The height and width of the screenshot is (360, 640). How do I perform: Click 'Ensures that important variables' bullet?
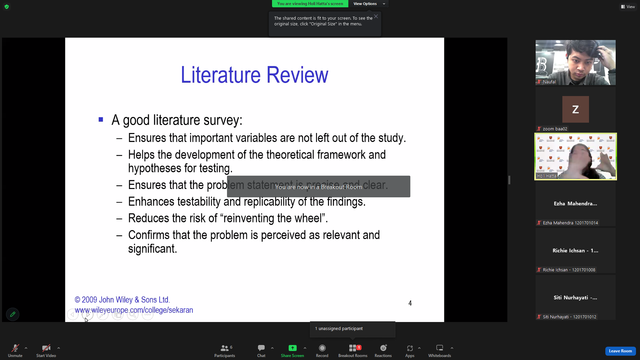click(x=267, y=138)
